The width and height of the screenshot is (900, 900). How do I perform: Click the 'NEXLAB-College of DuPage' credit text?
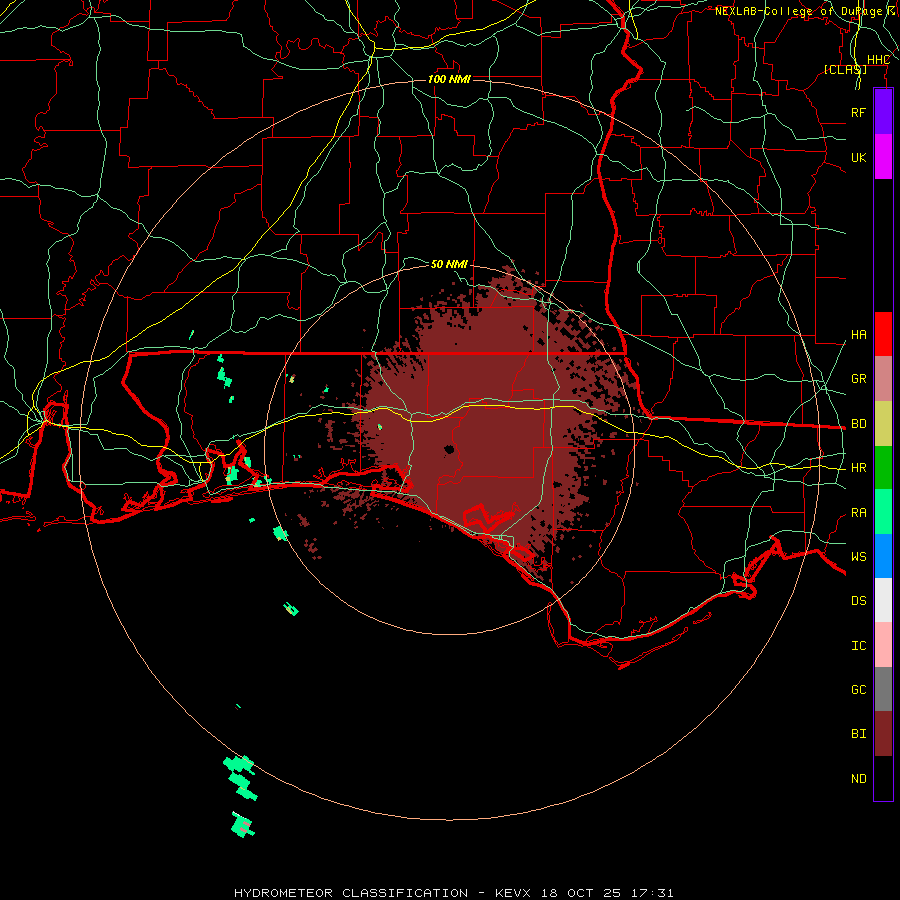coord(798,11)
